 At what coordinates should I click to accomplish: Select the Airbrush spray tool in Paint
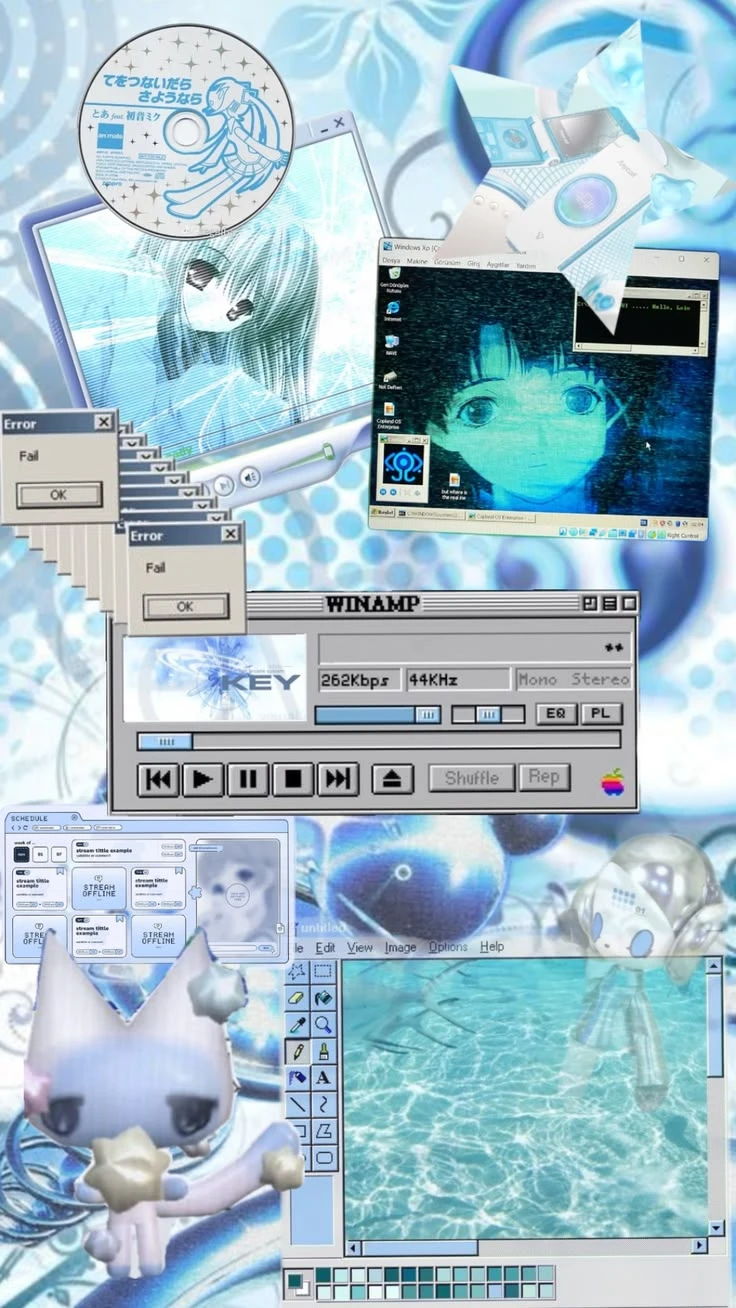[297, 1078]
